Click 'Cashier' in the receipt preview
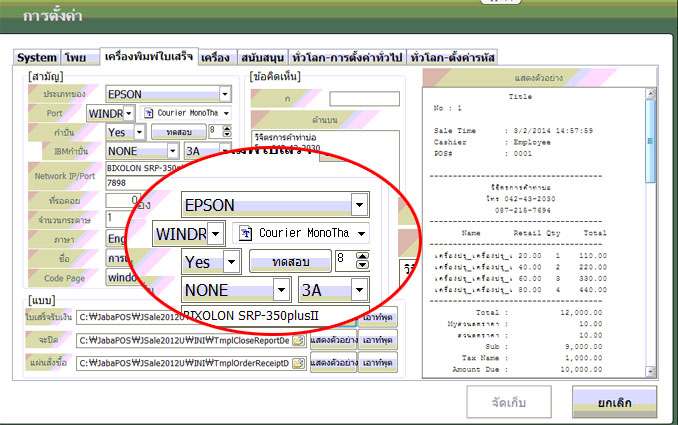The image size is (678, 425). (450, 142)
